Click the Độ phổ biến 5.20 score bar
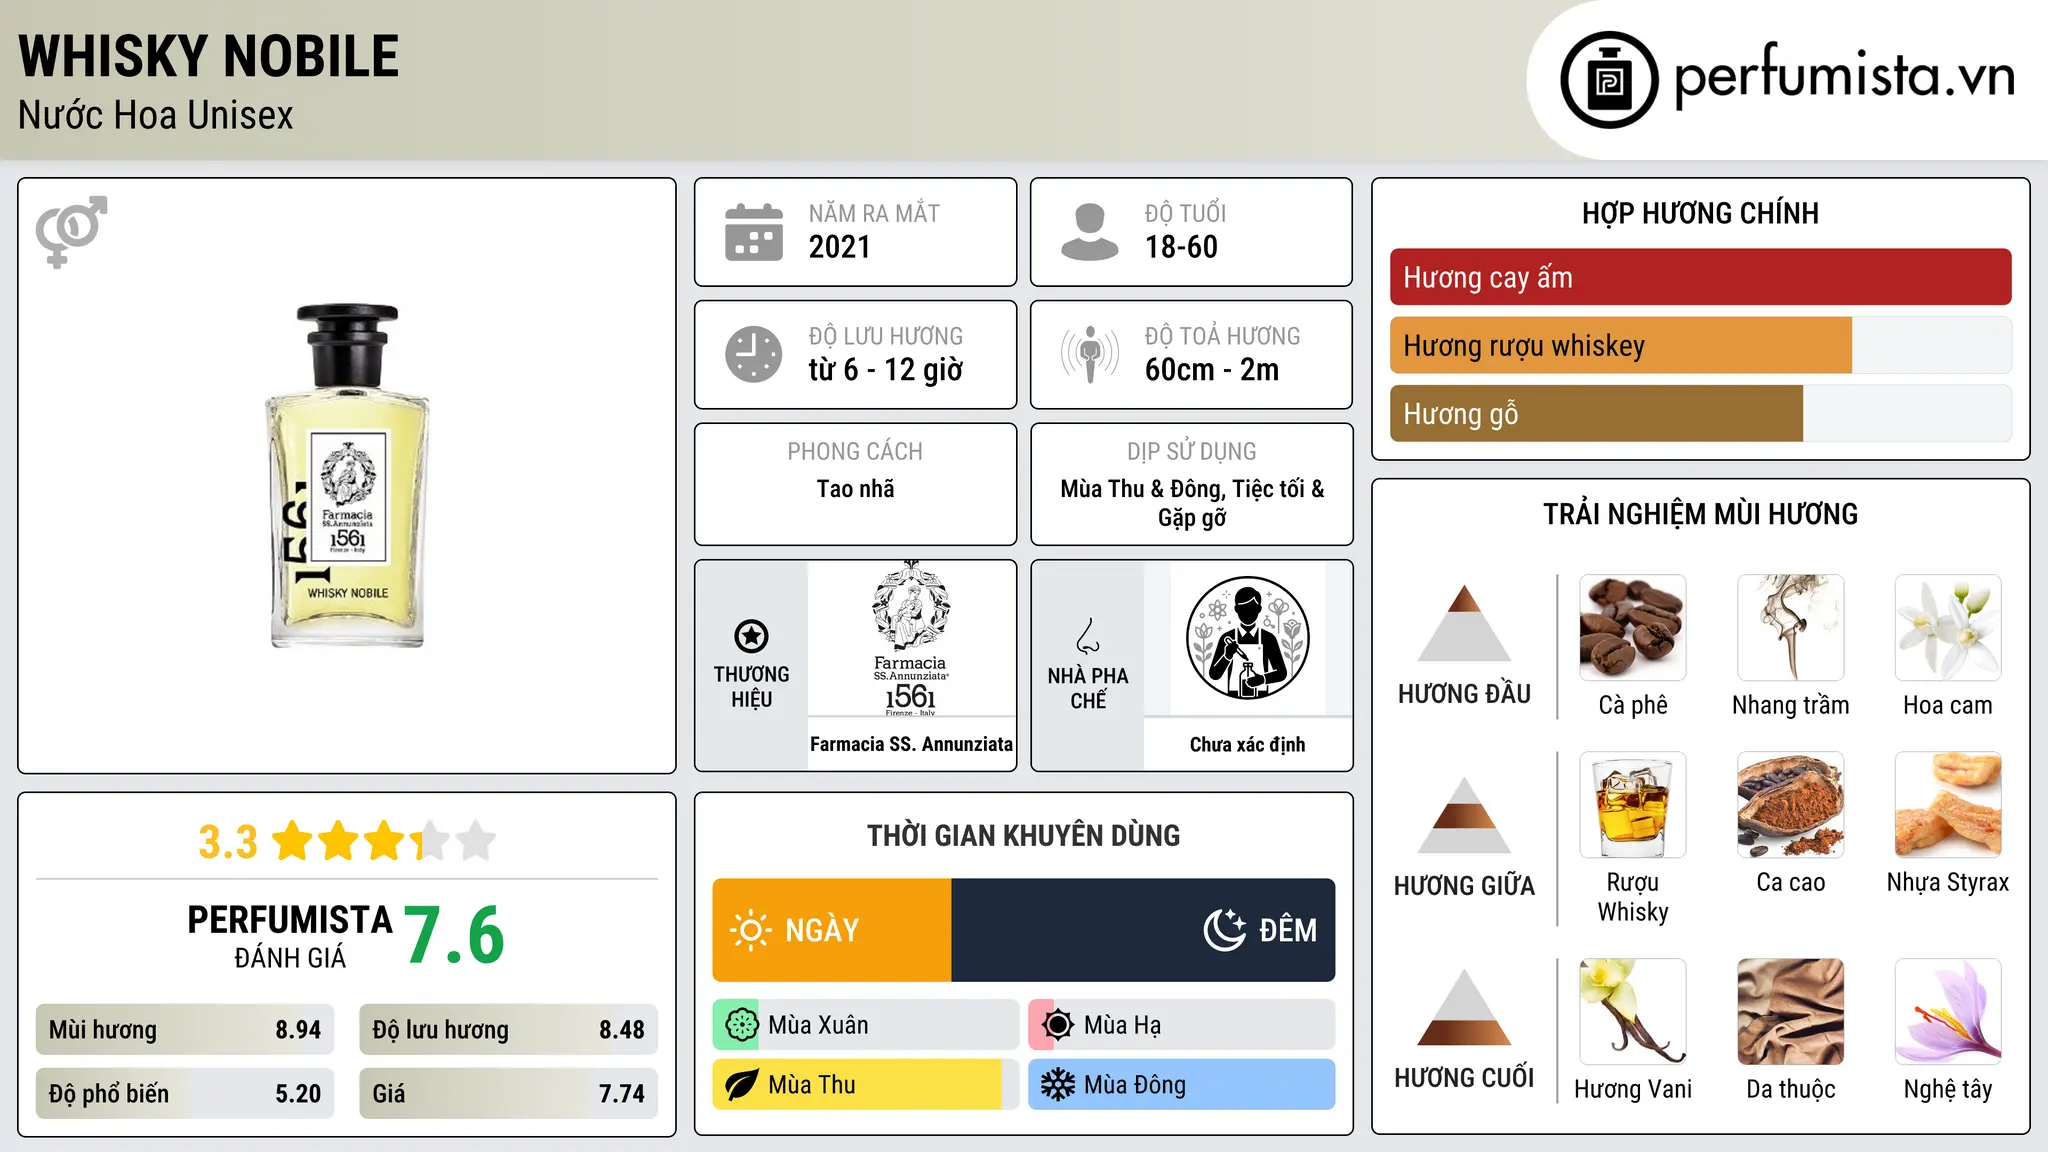Viewport: 2048px width, 1152px height. coord(185,1093)
